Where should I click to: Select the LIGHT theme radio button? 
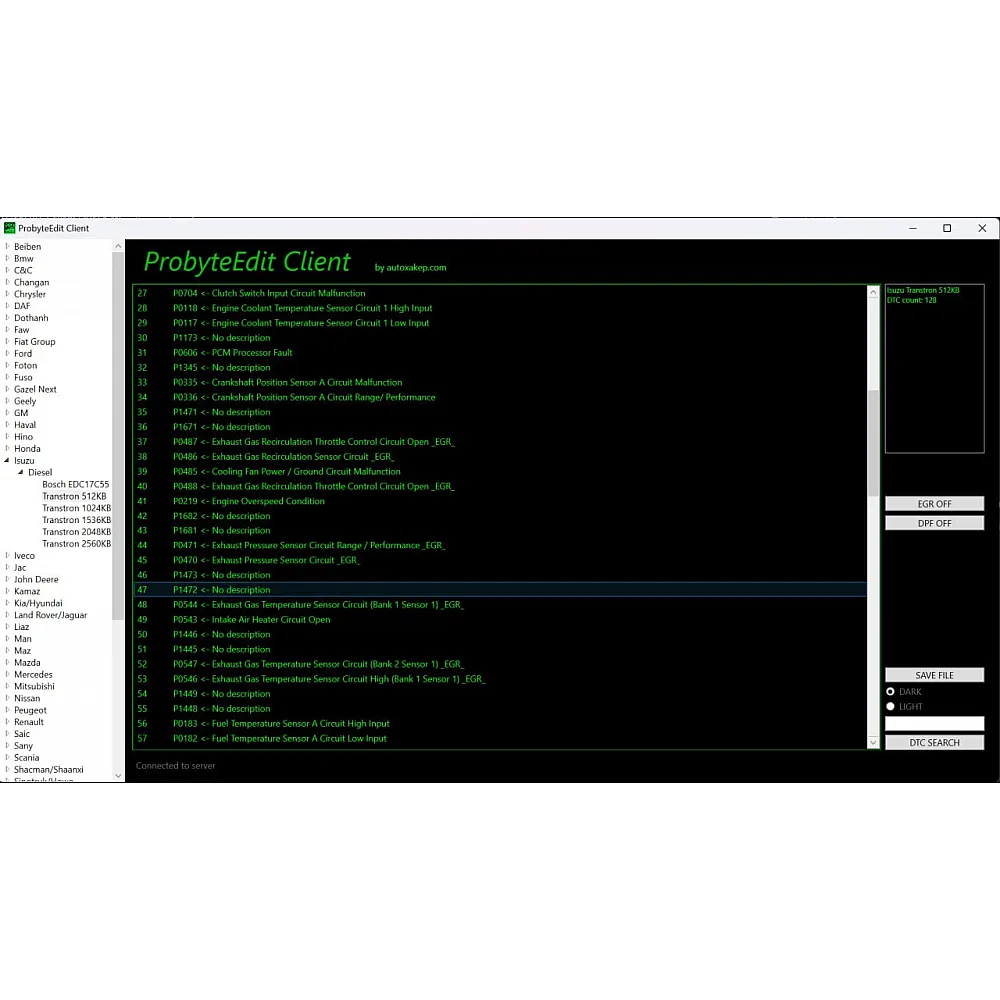coord(891,707)
